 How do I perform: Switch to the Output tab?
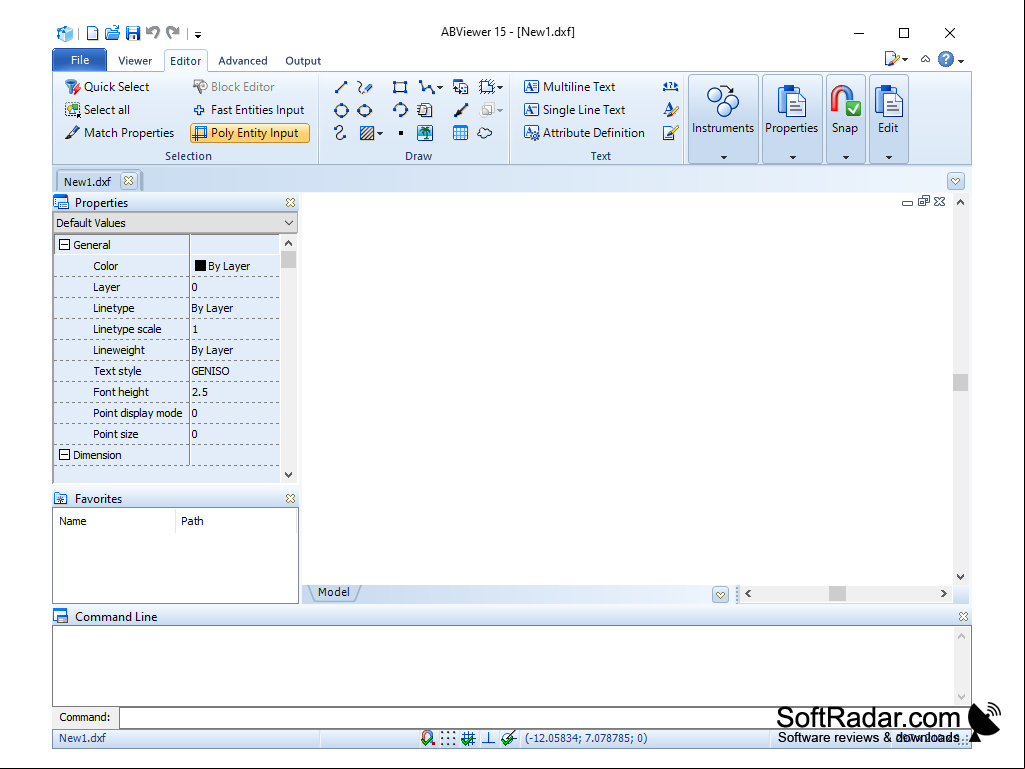tap(303, 61)
